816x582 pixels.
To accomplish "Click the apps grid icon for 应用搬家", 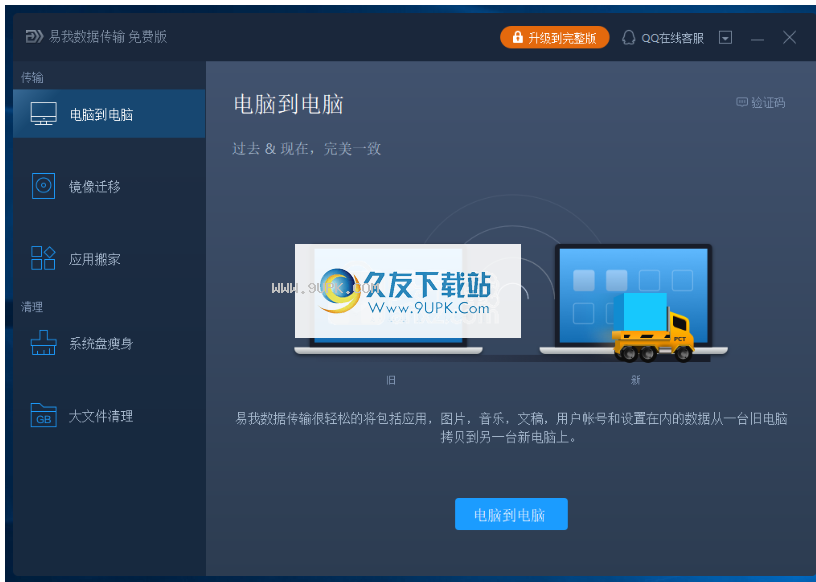I will click(43, 258).
